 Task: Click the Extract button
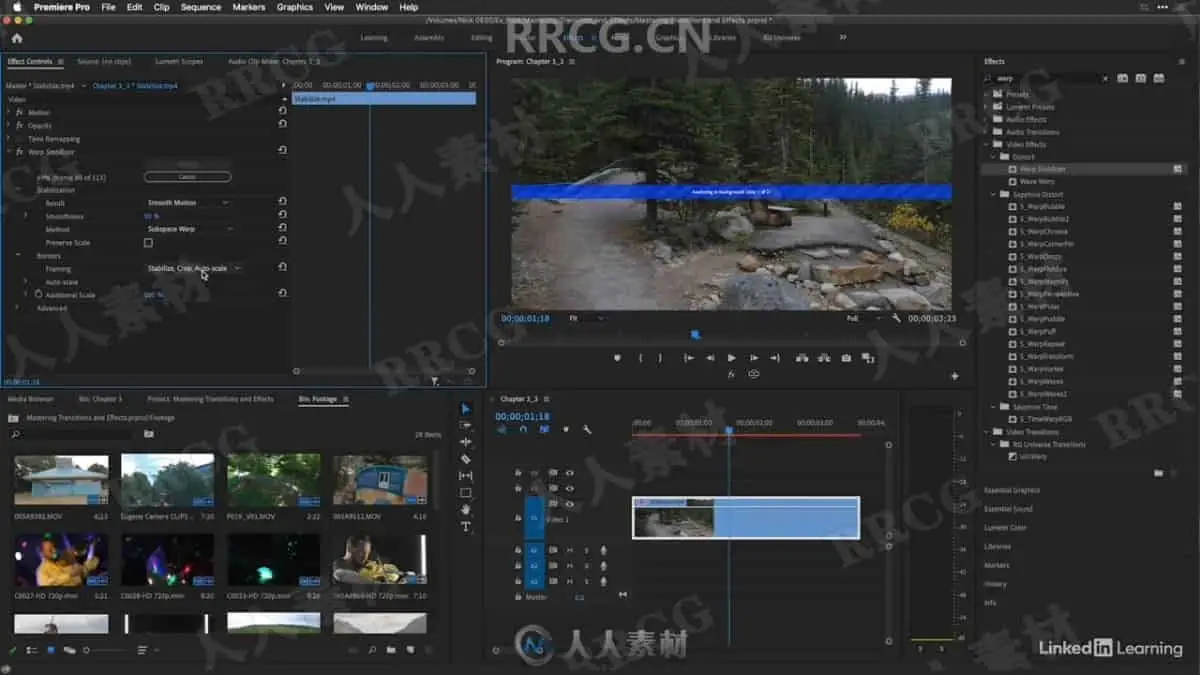pos(824,357)
